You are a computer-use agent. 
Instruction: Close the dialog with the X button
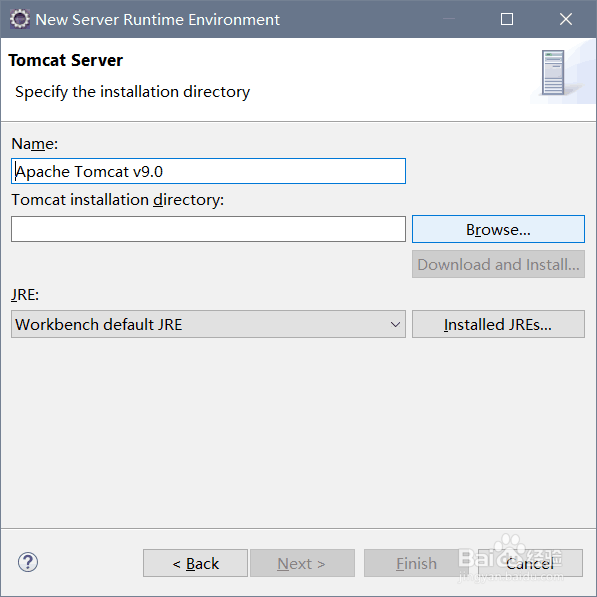pyautogui.click(x=566, y=19)
